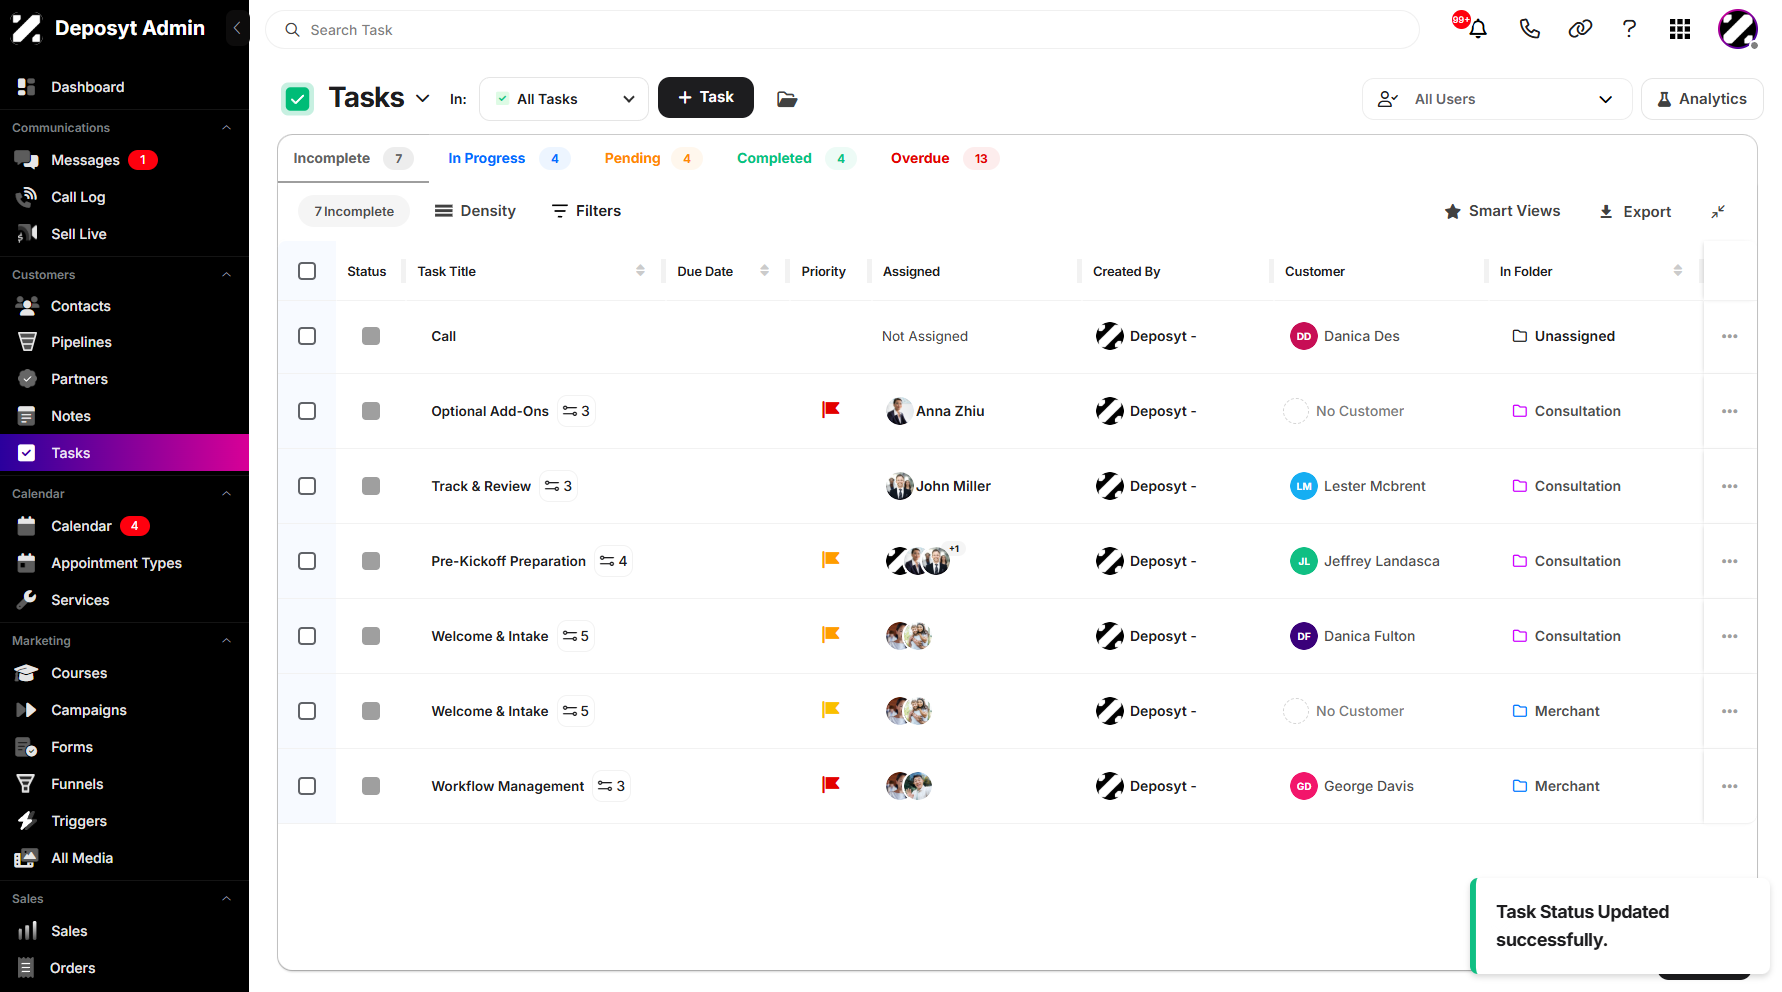1782x992 pixels.
Task: Open the Analytics button
Action: pos(1702,99)
